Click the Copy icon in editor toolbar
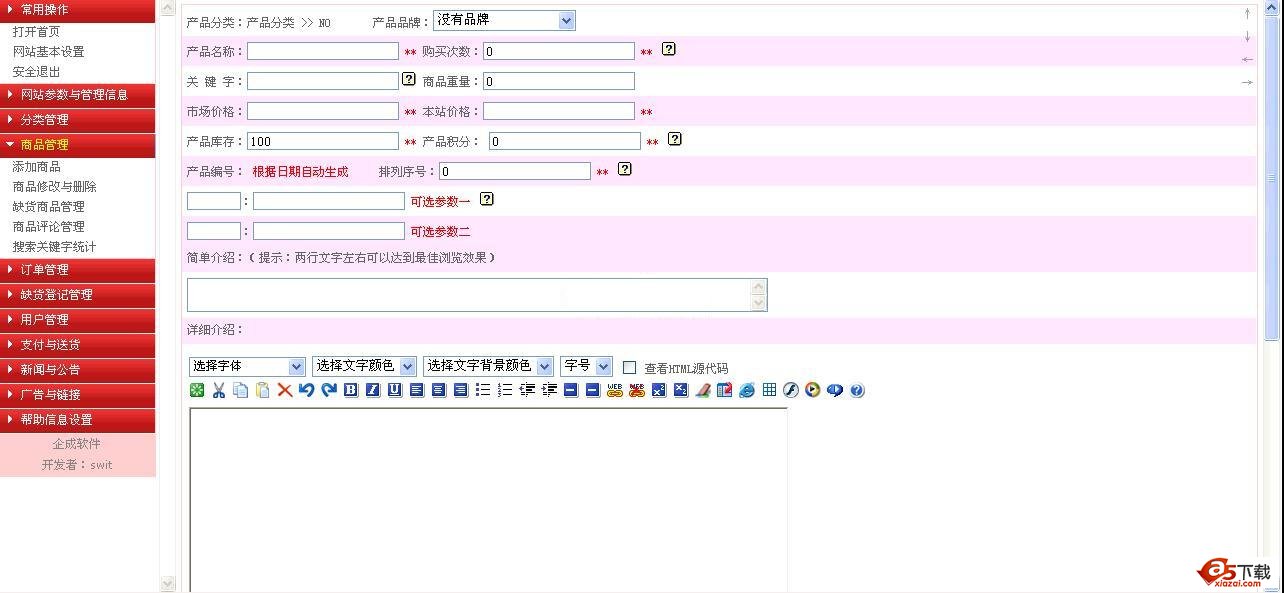Image resolution: width=1284 pixels, height=593 pixels. [240, 390]
